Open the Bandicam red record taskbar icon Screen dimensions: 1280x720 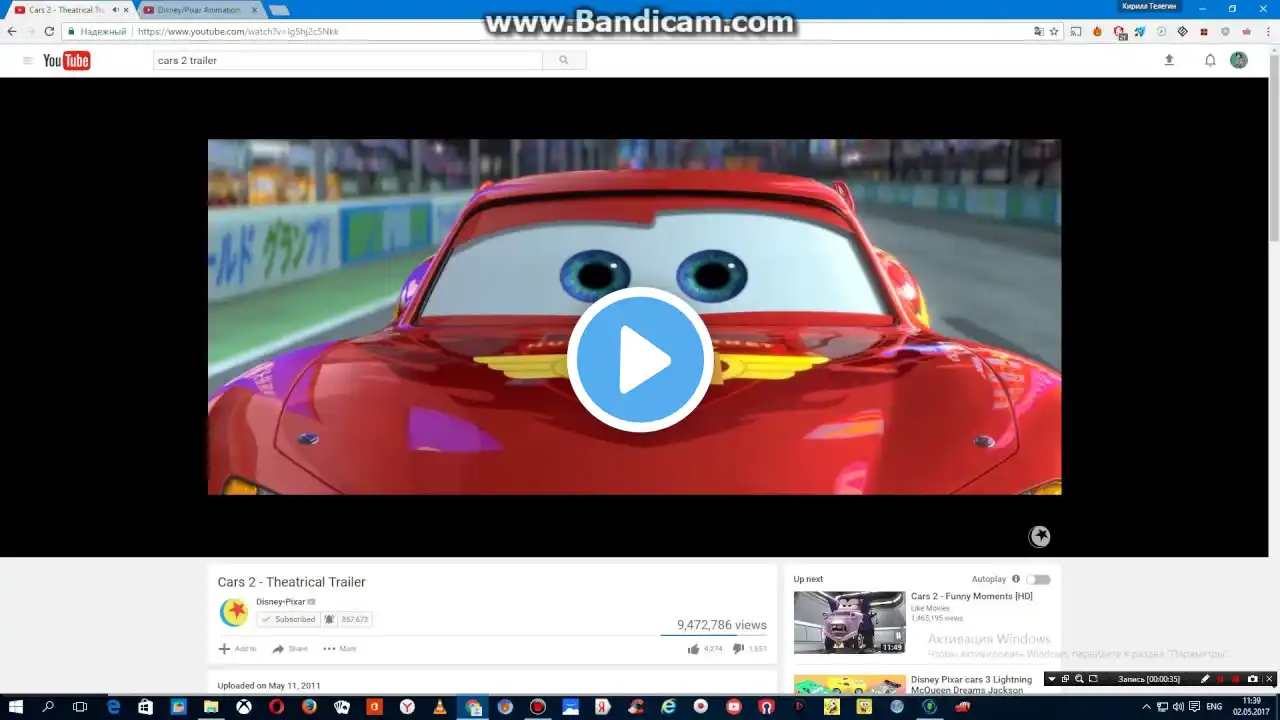[538, 707]
